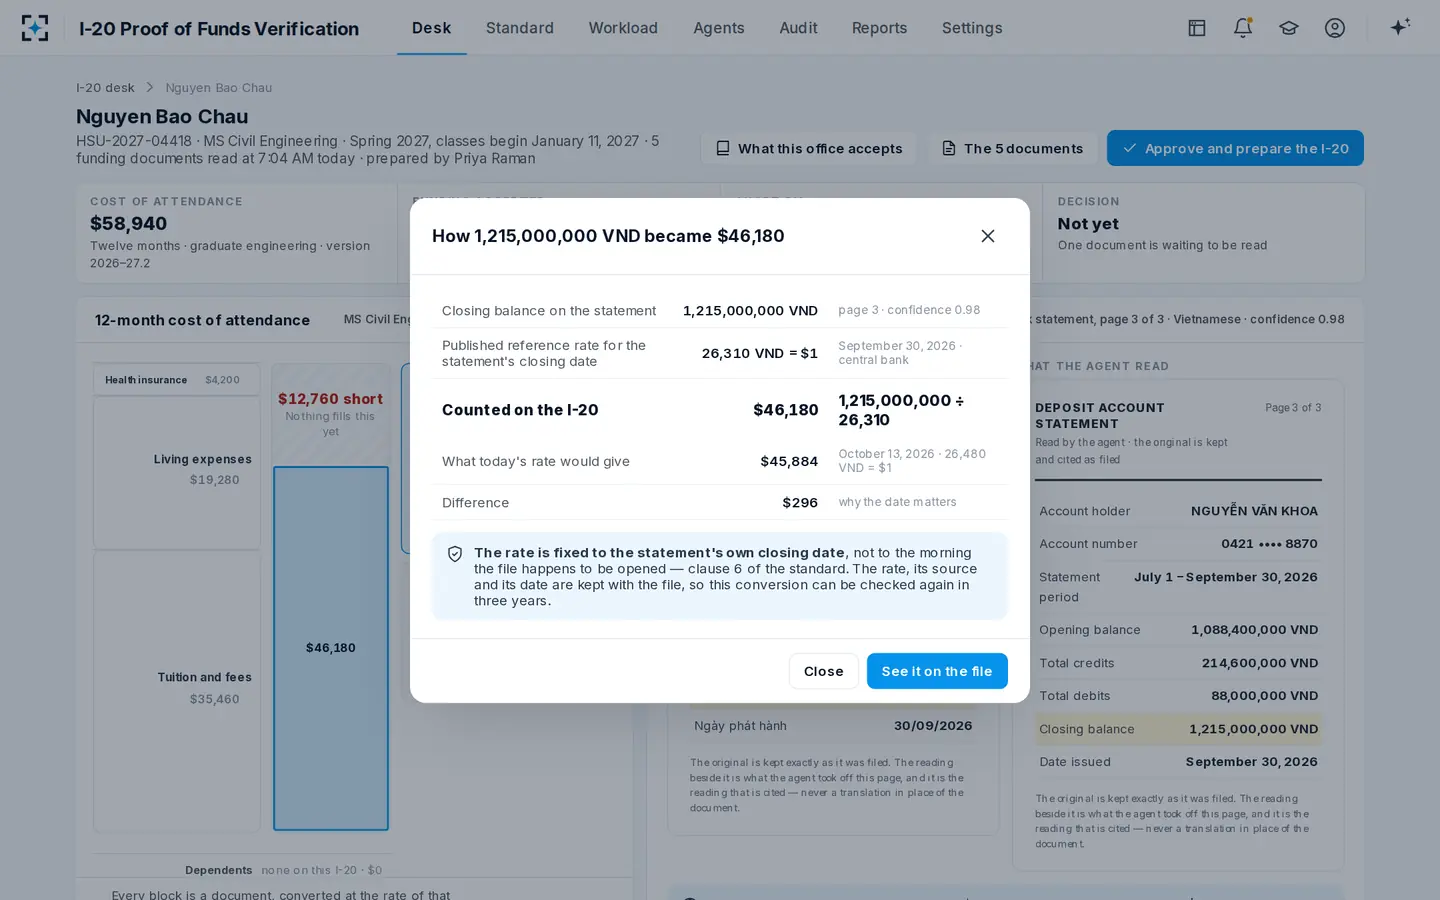Open the user account icon
The width and height of the screenshot is (1440, 900).
click(x=1334, y=28)
